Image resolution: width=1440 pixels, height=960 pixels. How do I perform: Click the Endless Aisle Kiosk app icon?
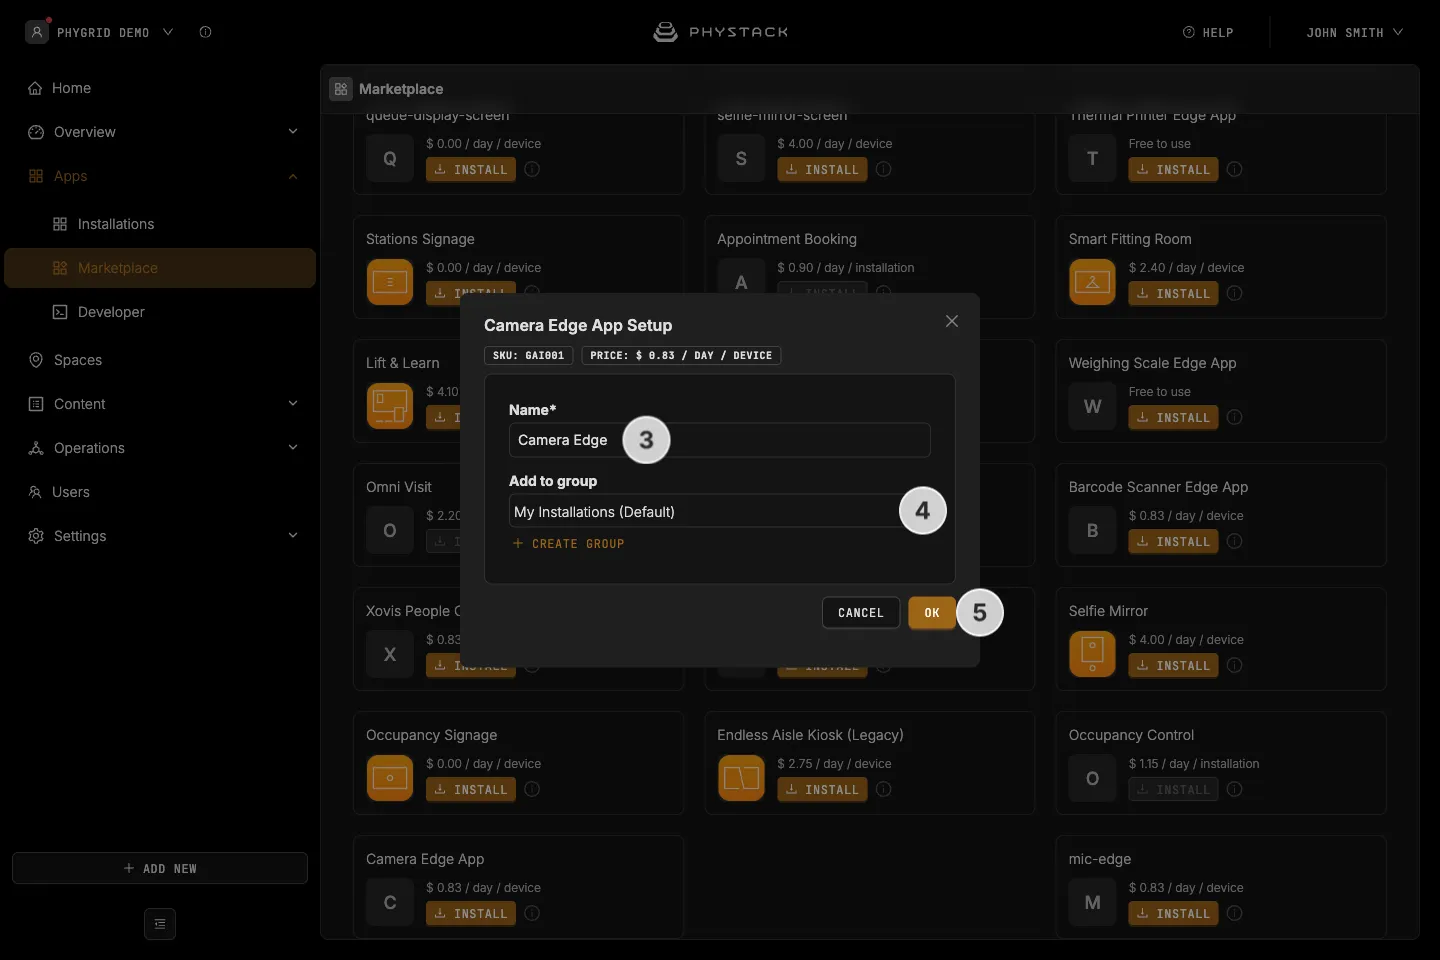(x=741, y=778)
